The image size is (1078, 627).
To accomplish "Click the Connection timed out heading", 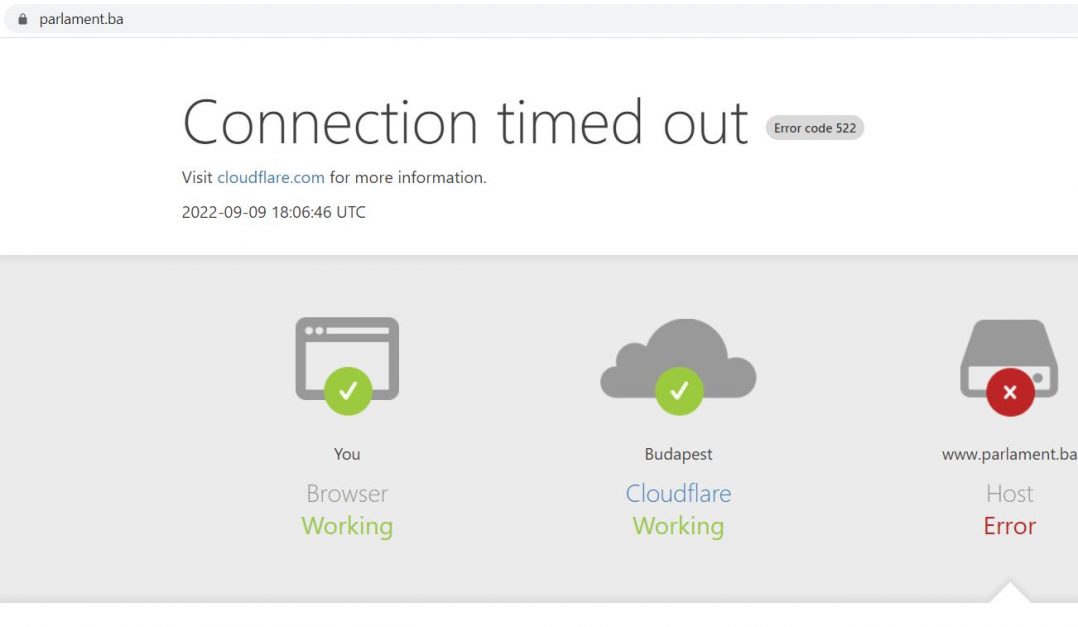I will (465, 123).
